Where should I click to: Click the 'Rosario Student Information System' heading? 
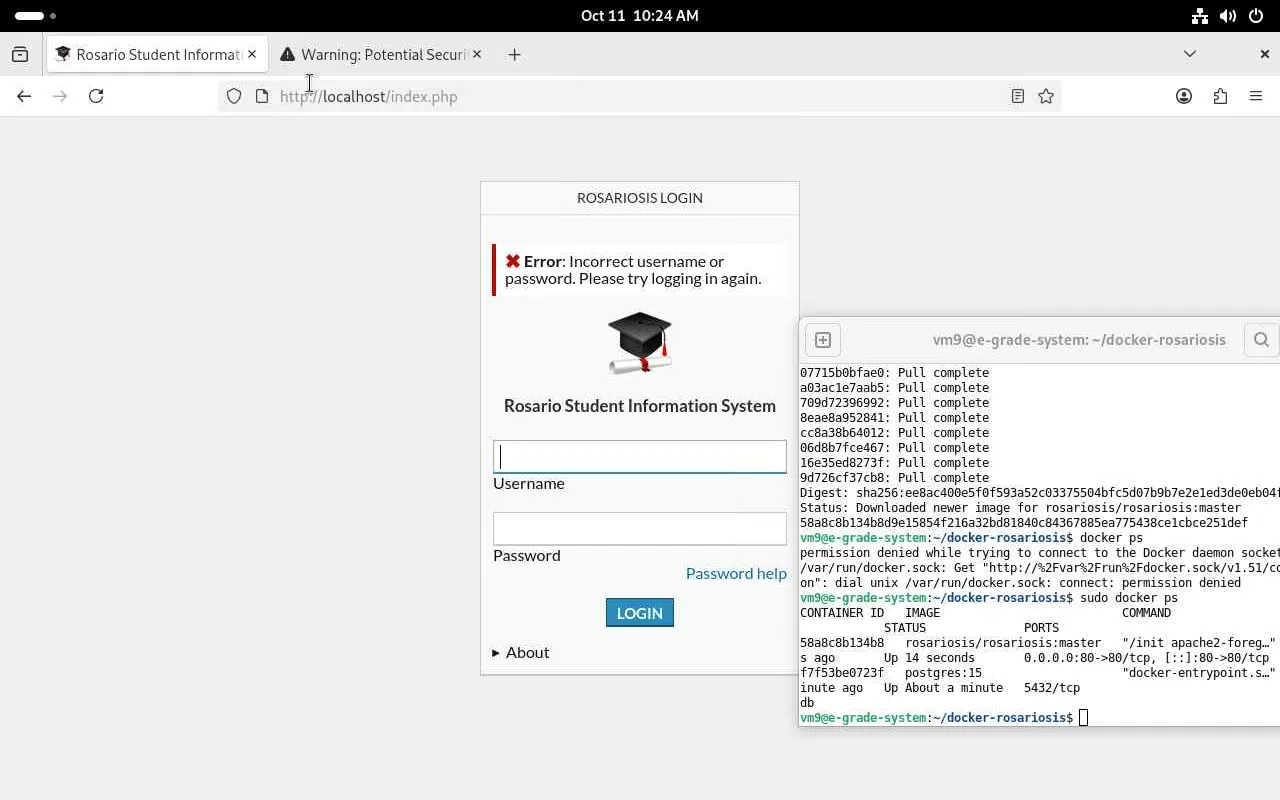pyautogui.click(x=640, y=406)
